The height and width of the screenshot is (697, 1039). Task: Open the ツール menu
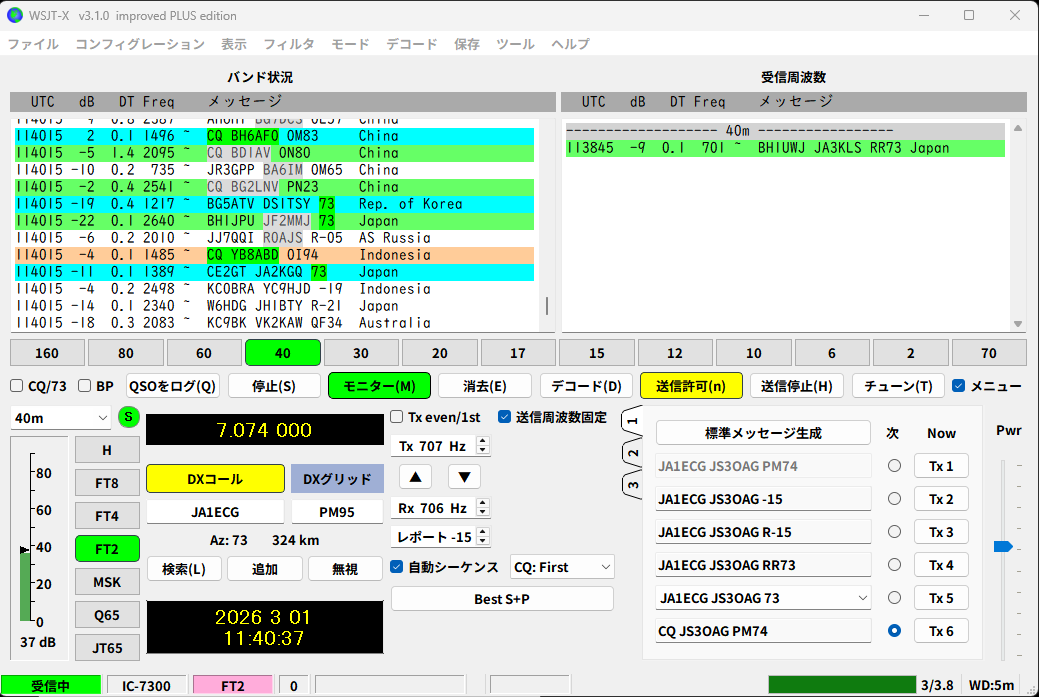tap(515, 44)
